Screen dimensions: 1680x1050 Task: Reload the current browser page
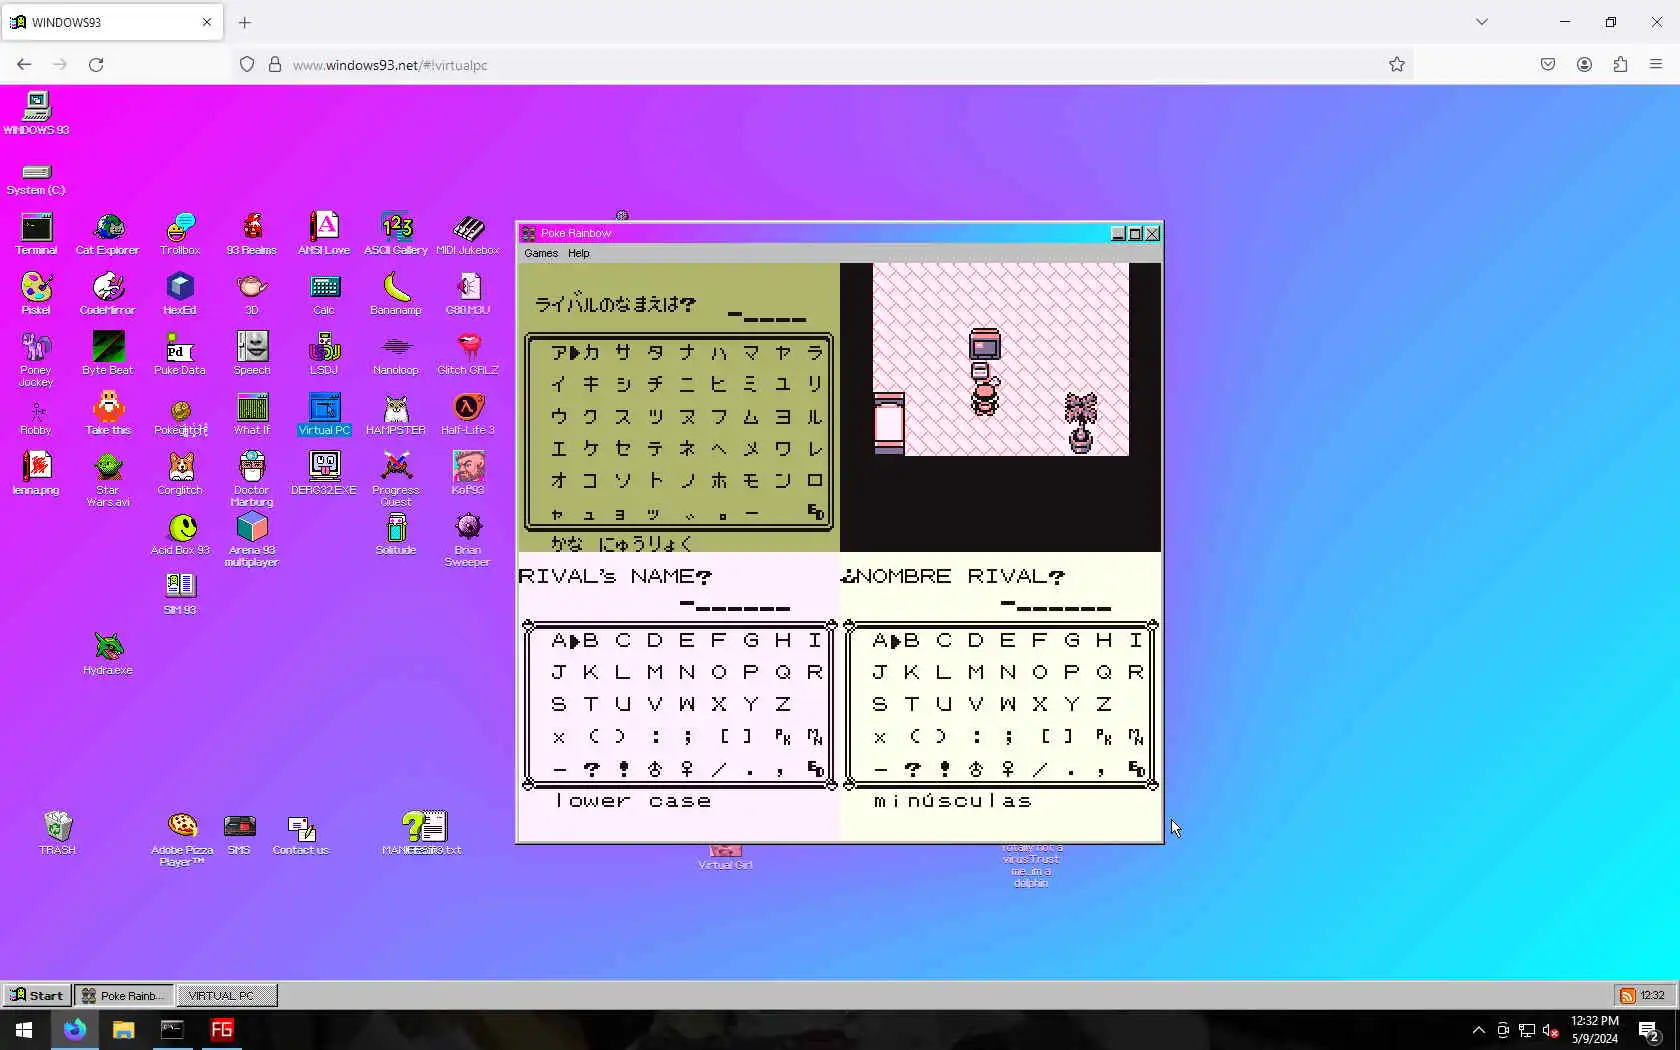pos(96,65)
